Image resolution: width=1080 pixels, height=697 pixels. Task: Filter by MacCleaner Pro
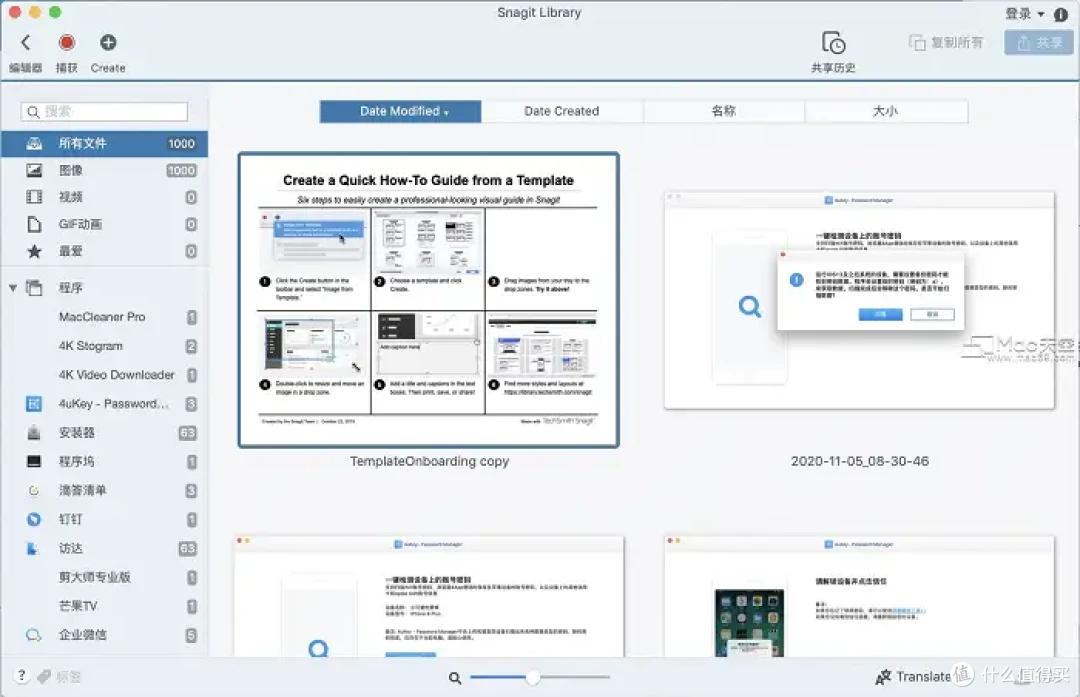coord(105,317)
